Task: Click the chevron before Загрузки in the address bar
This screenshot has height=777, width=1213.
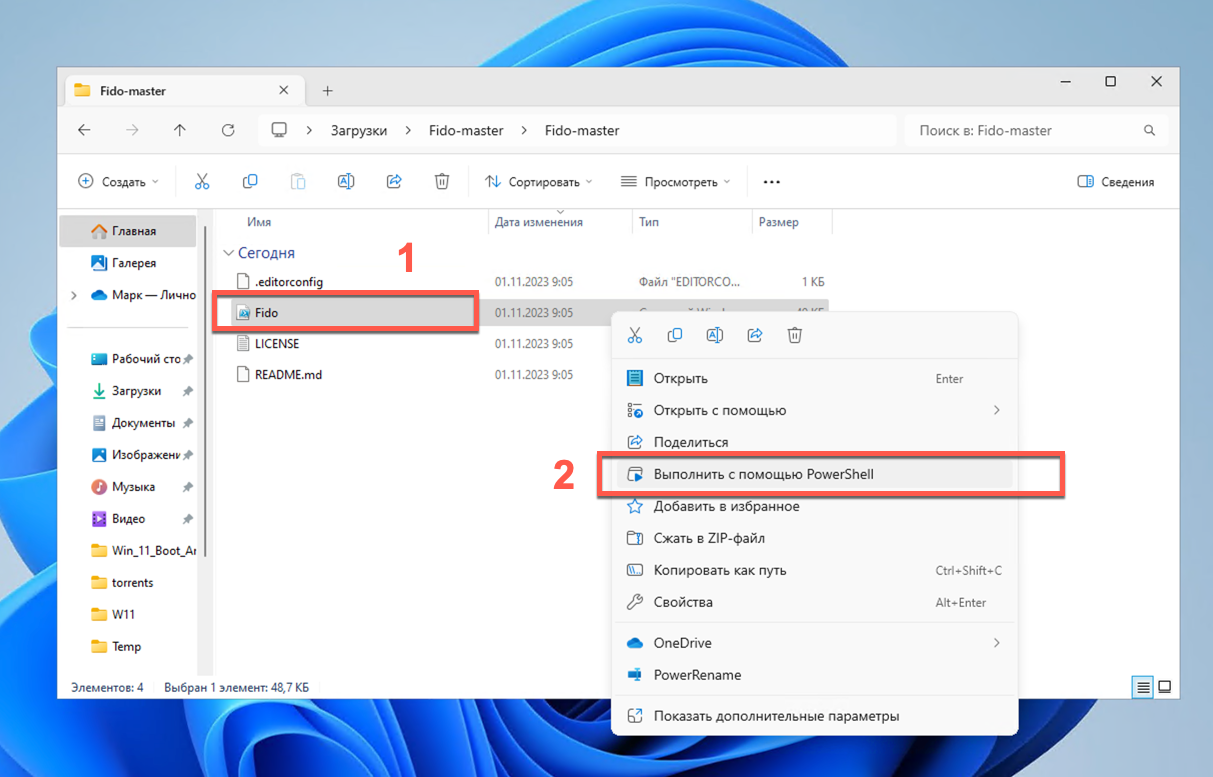Action: [310, 130]
